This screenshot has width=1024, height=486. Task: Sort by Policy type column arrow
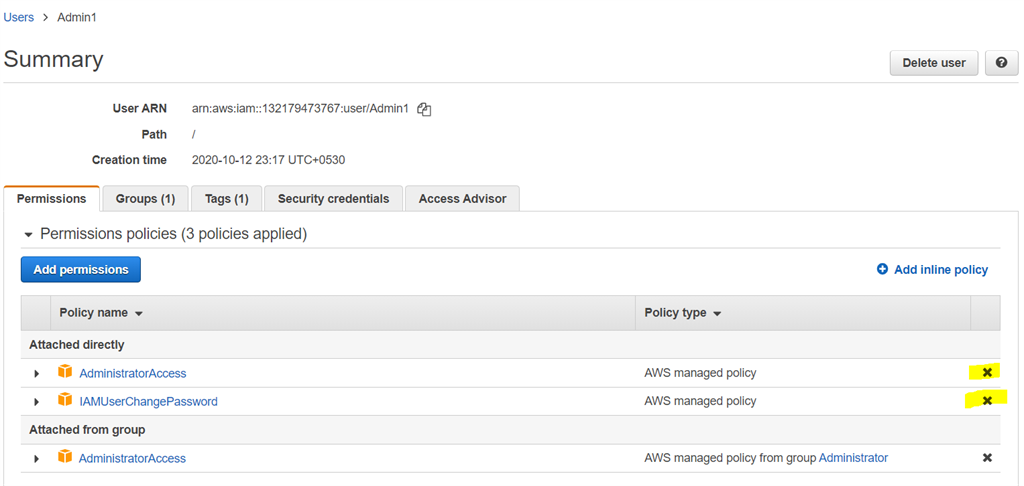tap(716, 314)
